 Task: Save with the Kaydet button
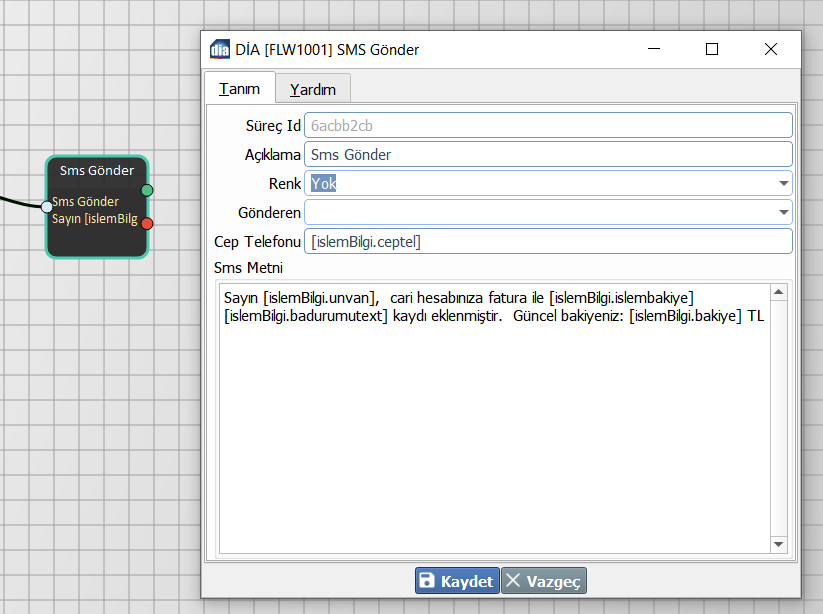click(457, 581)
